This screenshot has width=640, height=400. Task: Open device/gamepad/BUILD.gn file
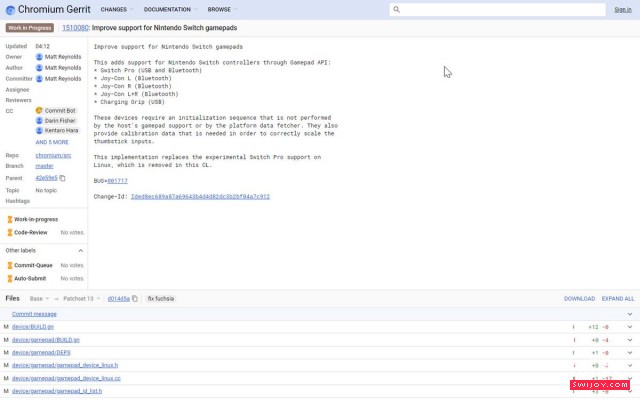coord(46,340)
